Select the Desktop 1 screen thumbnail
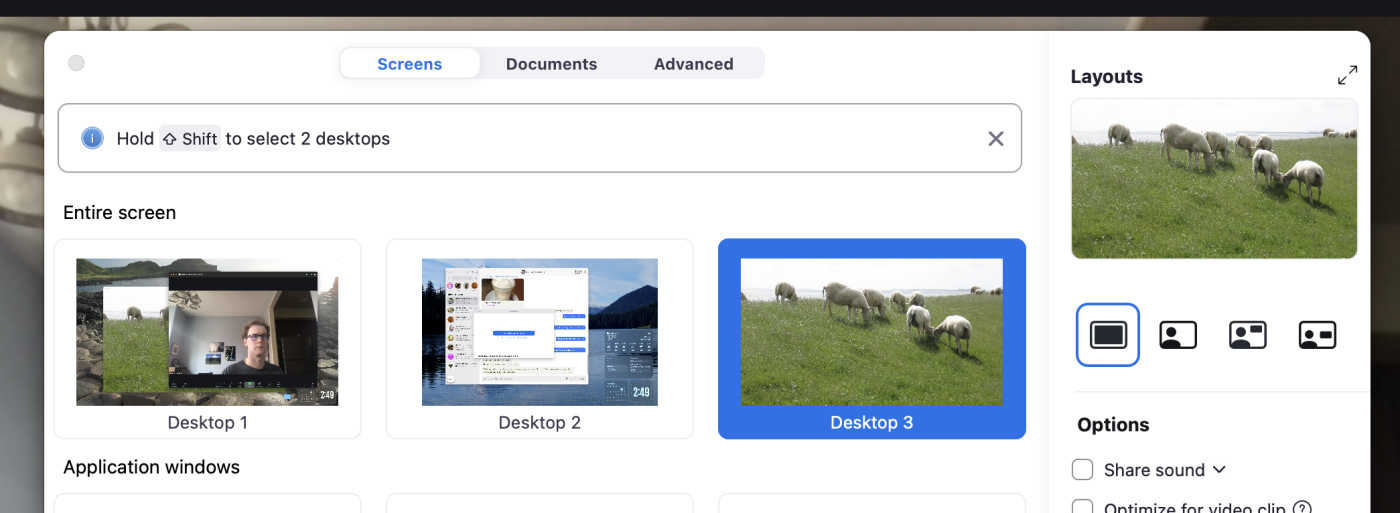1400x513 pixels. (x=207, y=333)
